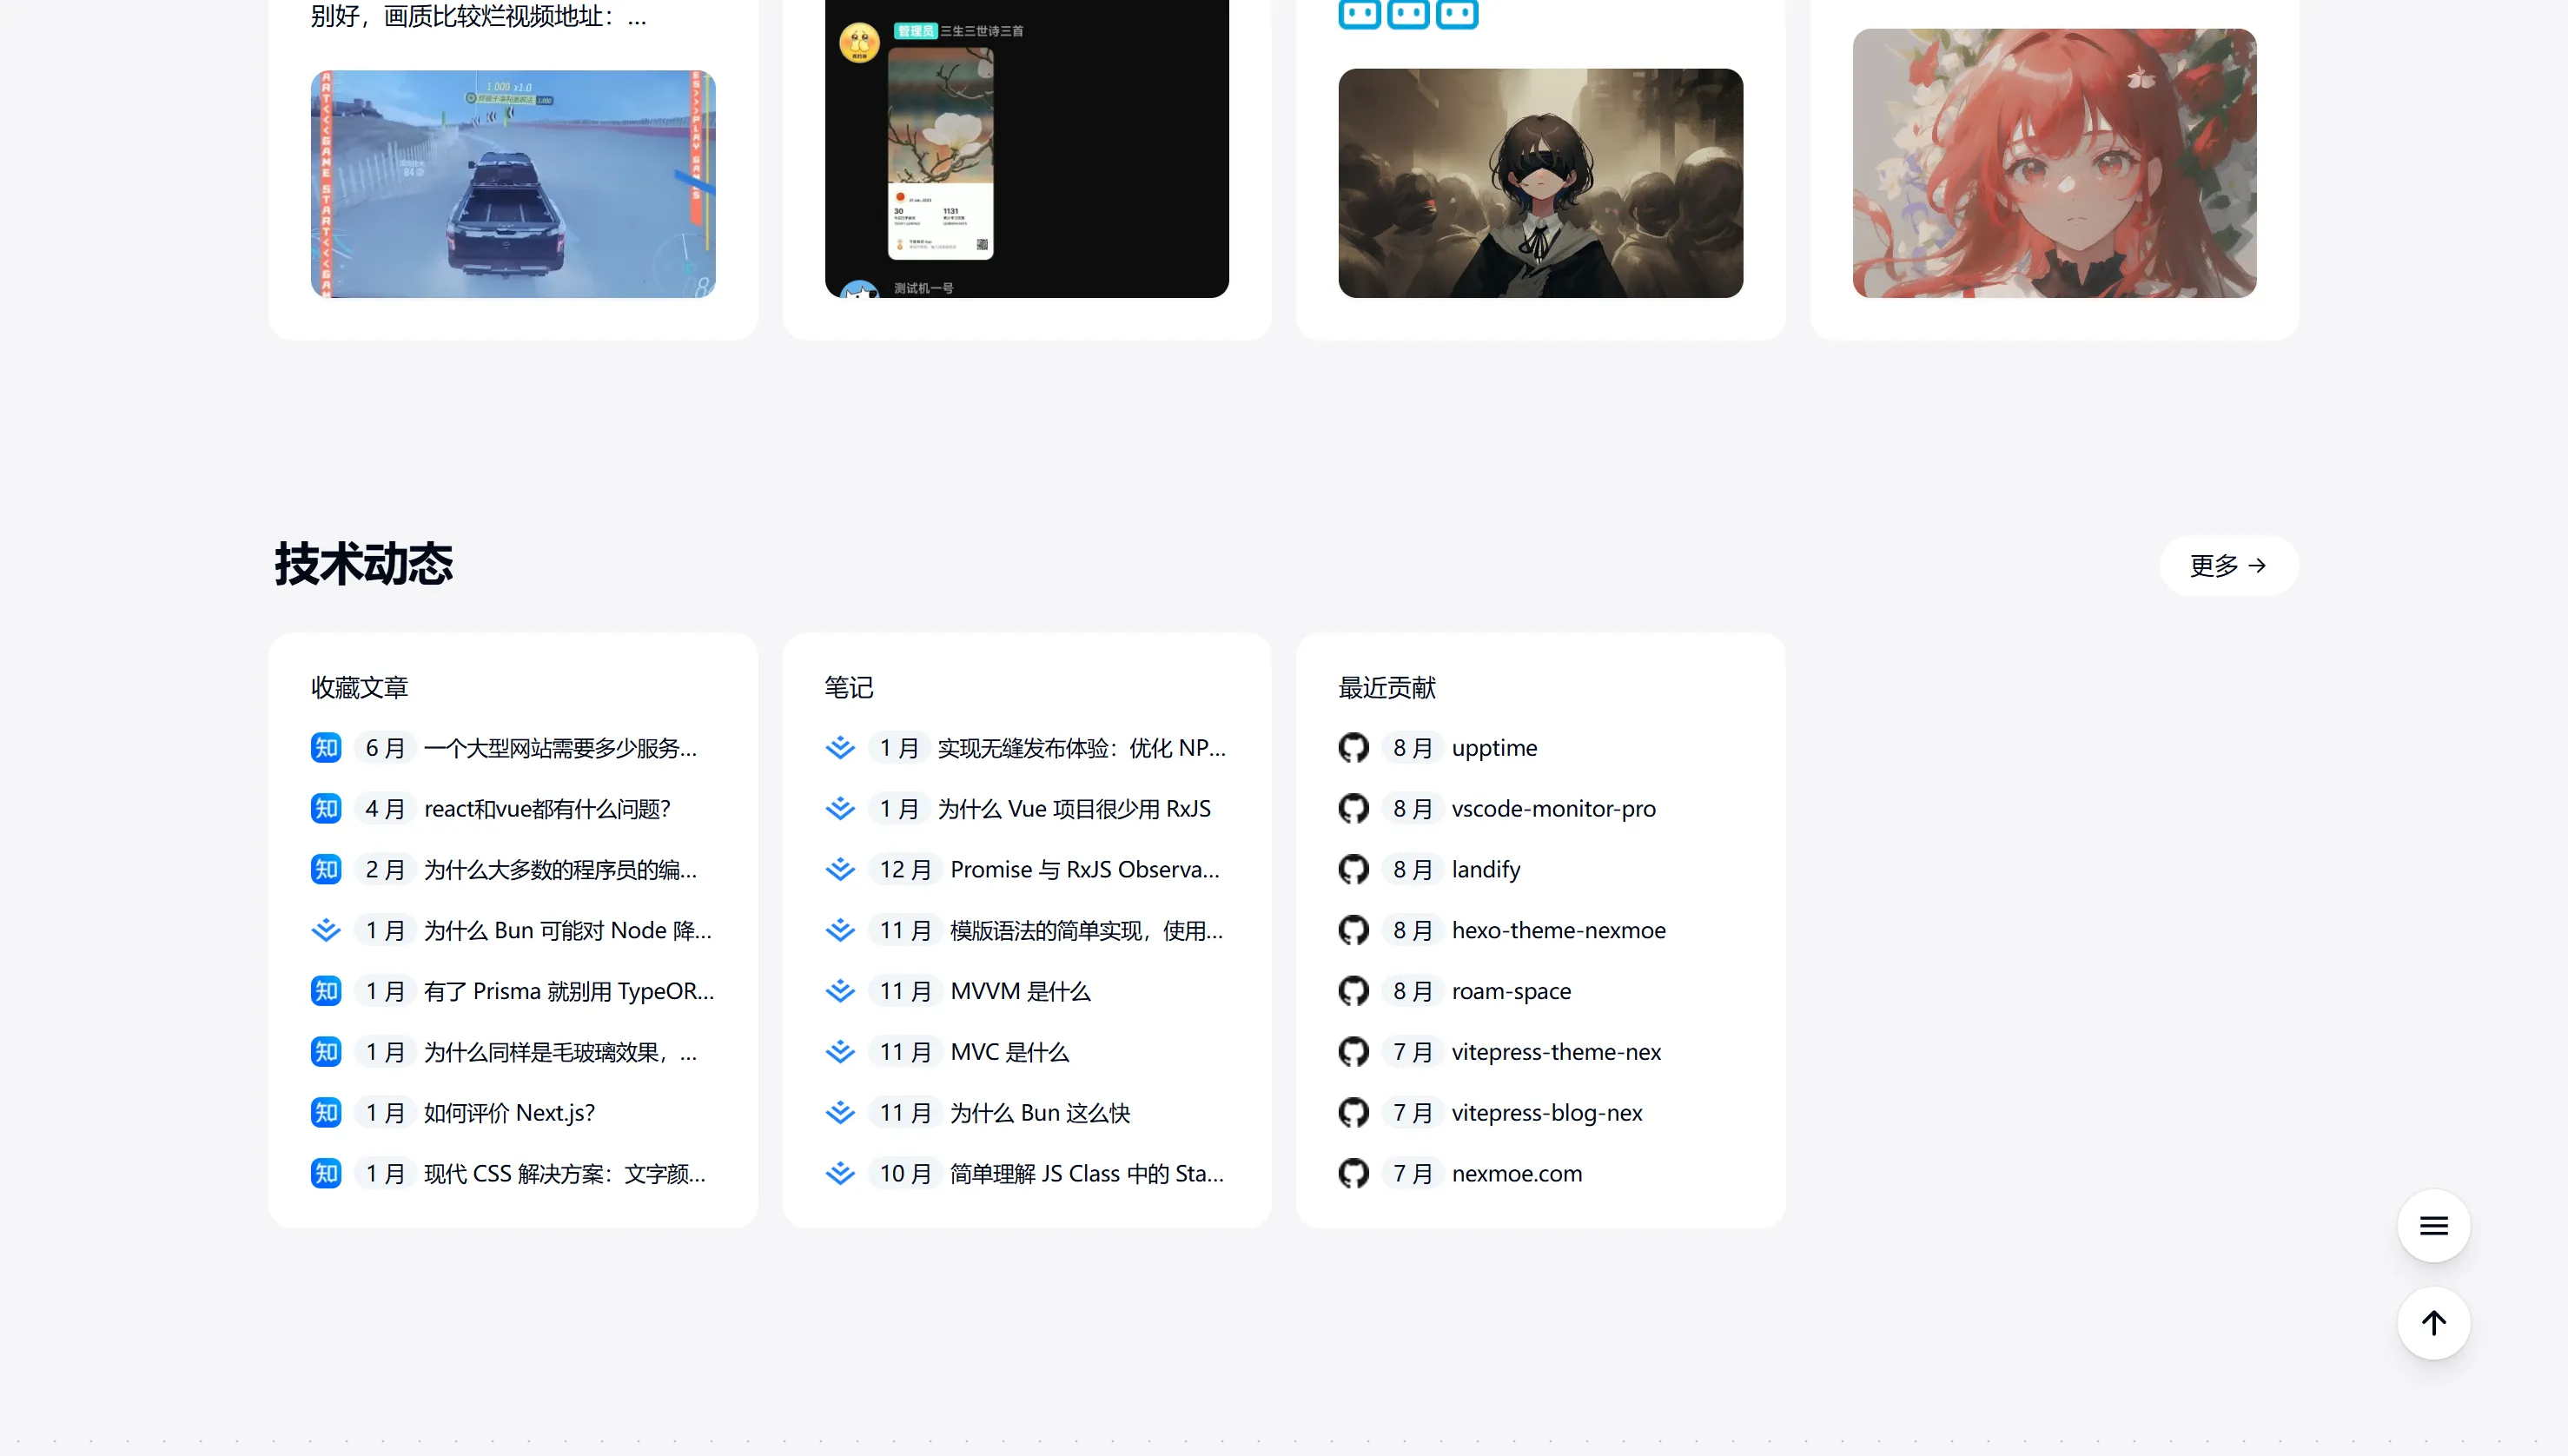Viewport: 2568px width, 1456px height.
Task: Click the red-haired anime girl image
Action: coord(2054,165)
